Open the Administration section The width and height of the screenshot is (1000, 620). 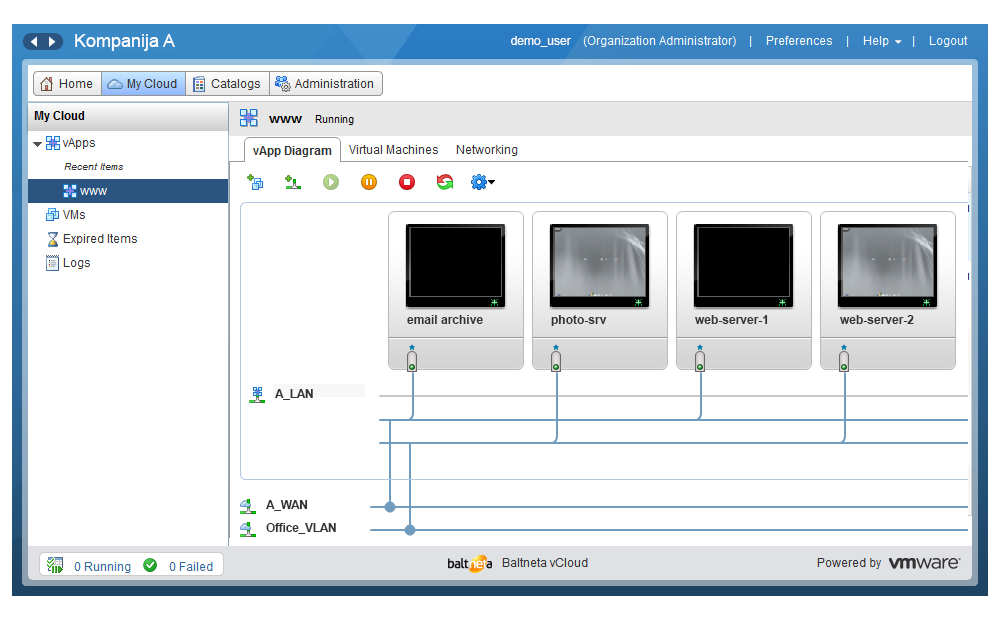[x=325, y=84]
